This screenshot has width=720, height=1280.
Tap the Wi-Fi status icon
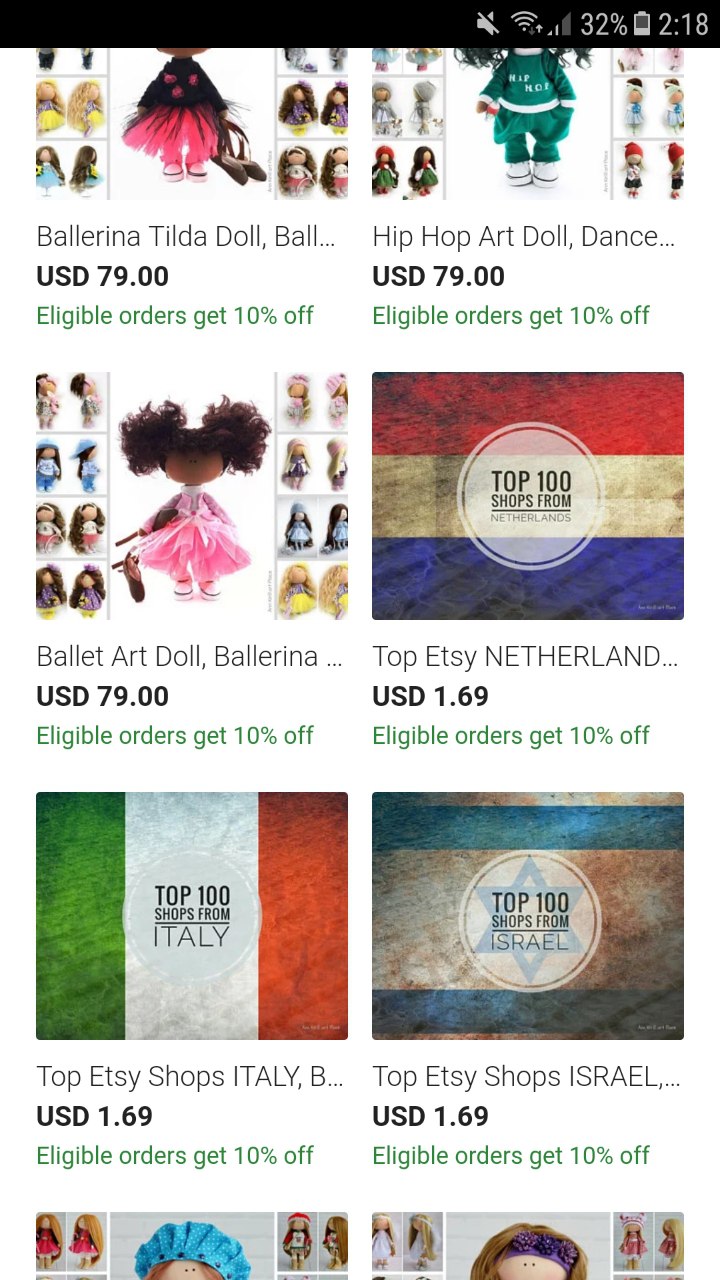525,23
